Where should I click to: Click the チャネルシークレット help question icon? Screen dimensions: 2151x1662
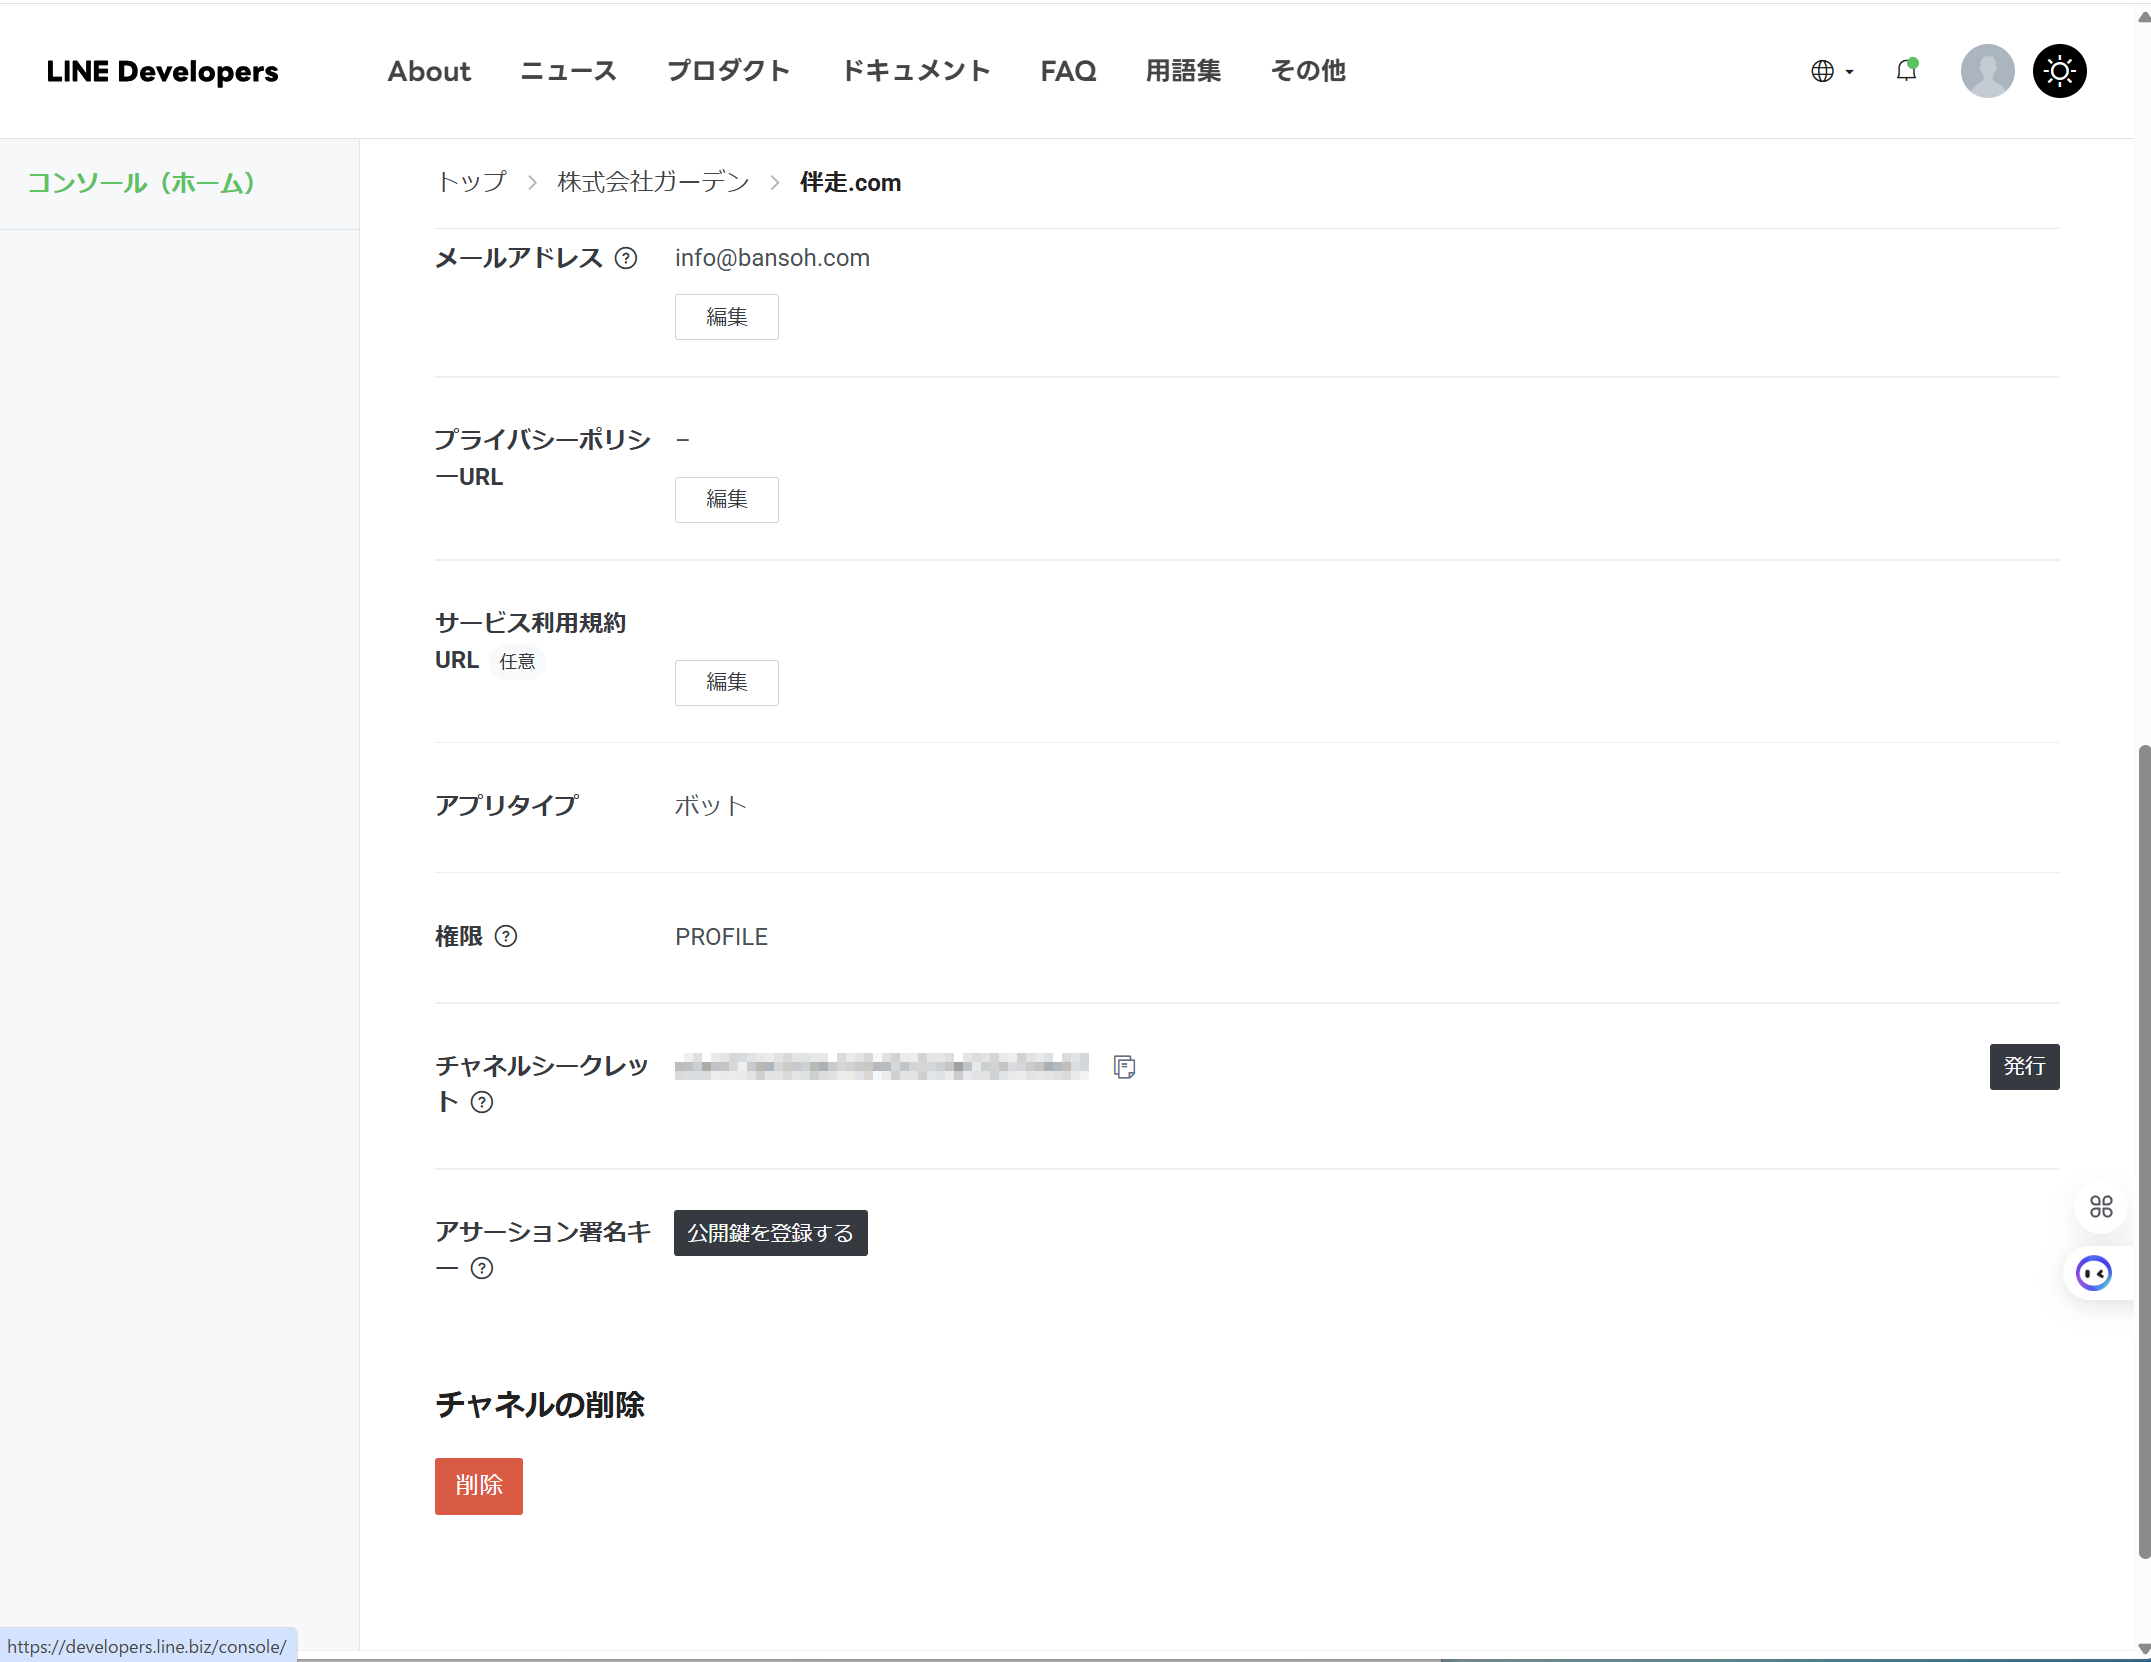click(x=482, y=1102)
